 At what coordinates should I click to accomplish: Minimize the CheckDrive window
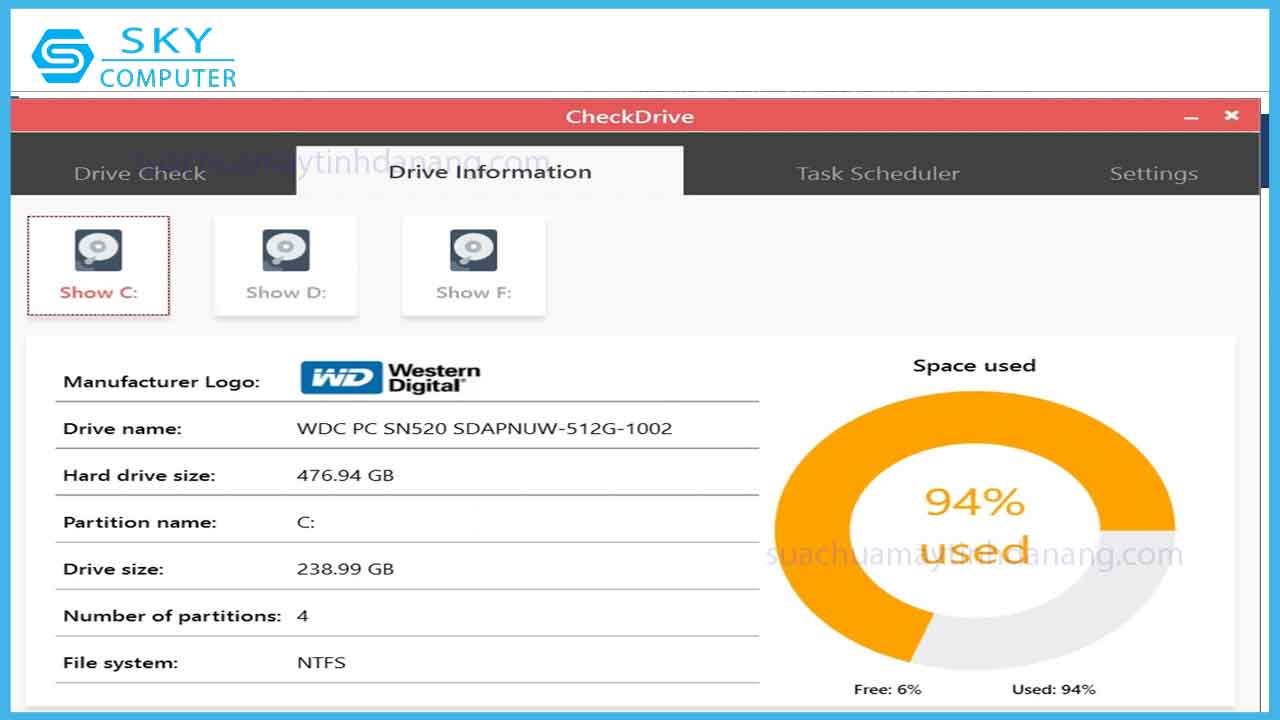click(x=1191, y=117)
